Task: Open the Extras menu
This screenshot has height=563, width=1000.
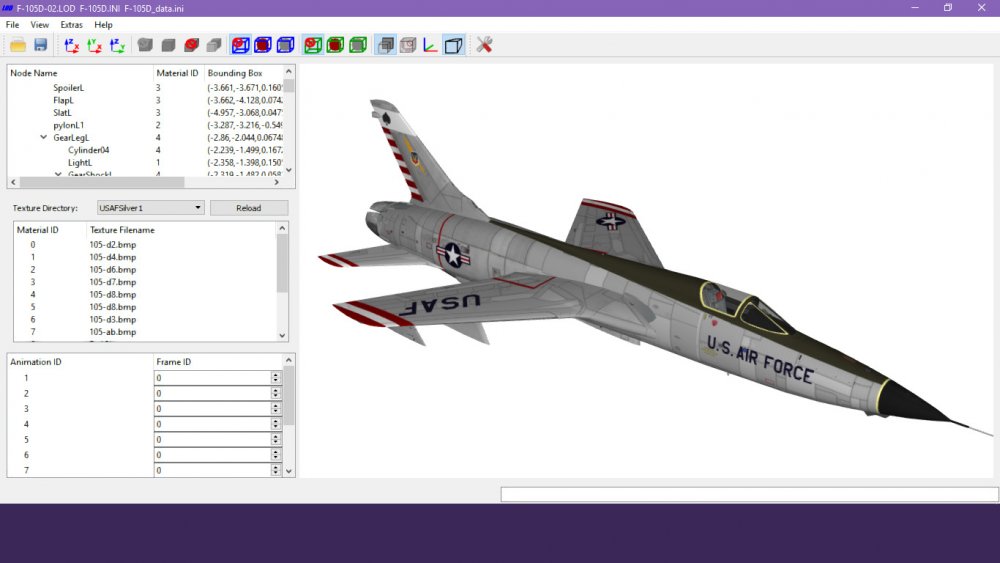Action: coord(71,25)
